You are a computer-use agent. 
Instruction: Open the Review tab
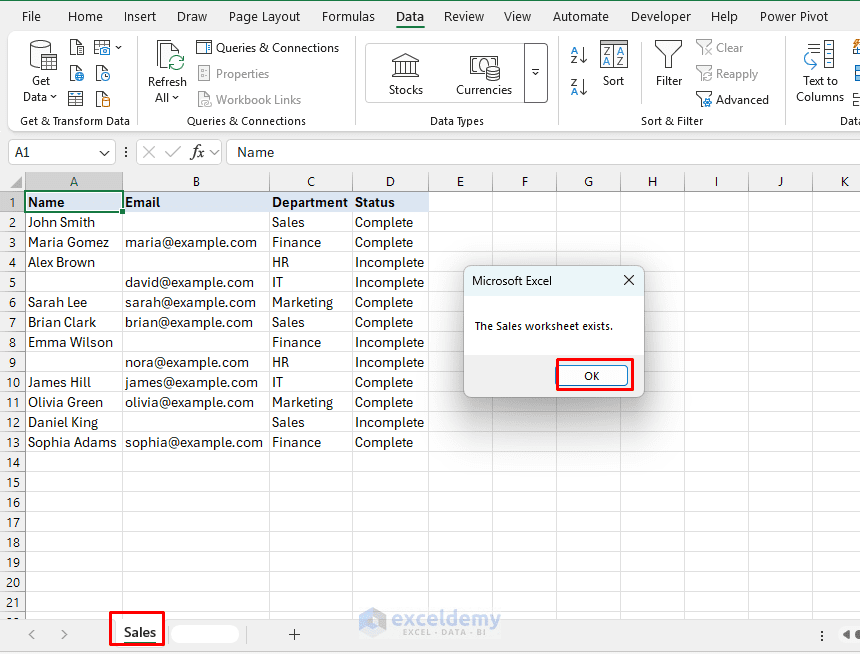click(464, 16)
